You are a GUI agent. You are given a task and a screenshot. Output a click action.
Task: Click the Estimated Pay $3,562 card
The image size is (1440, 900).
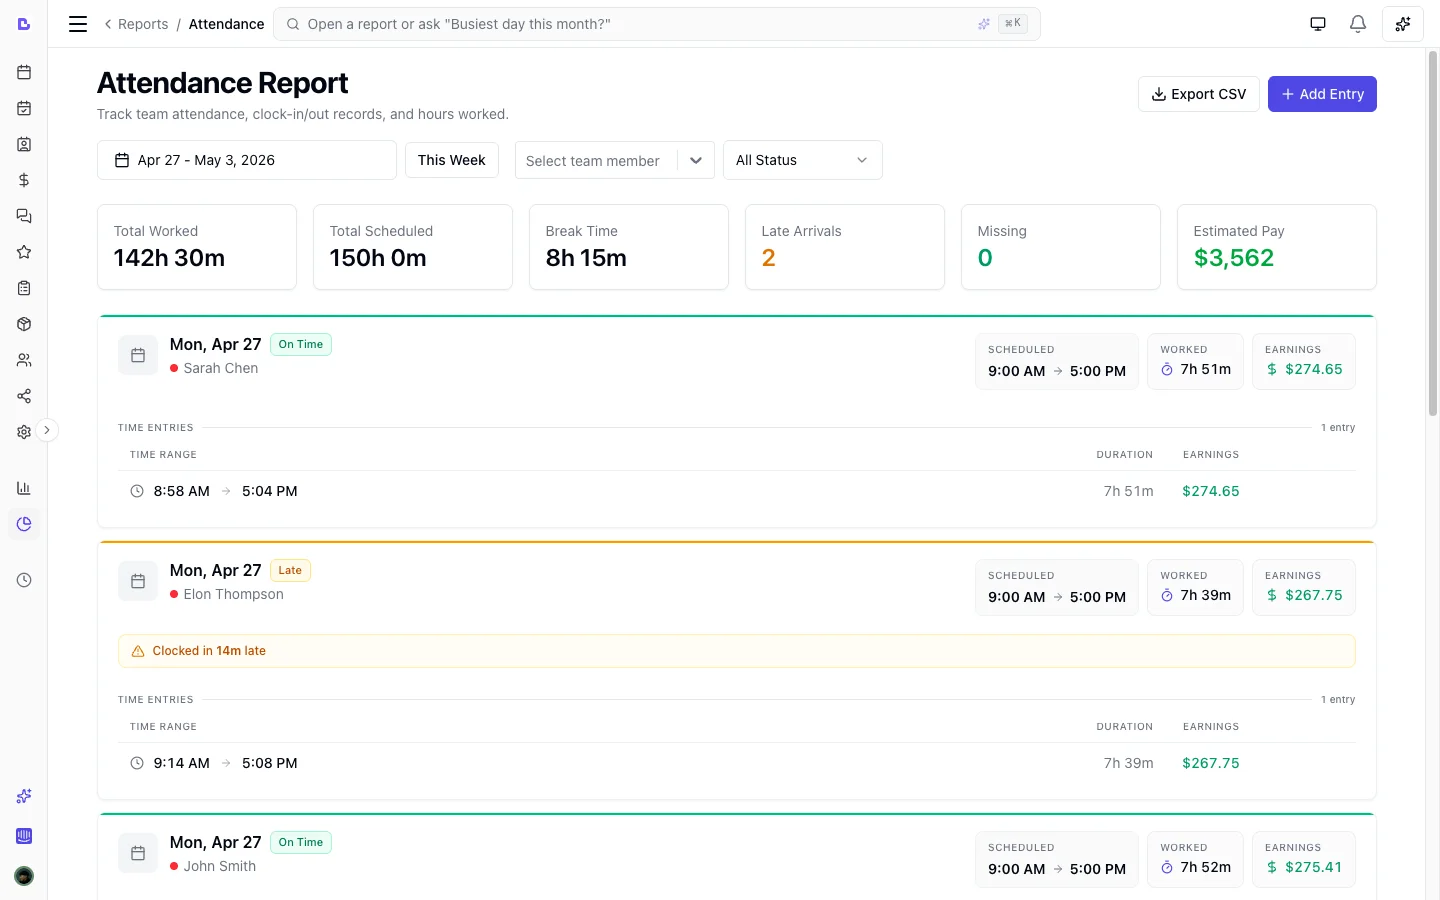pos(1277,247)
